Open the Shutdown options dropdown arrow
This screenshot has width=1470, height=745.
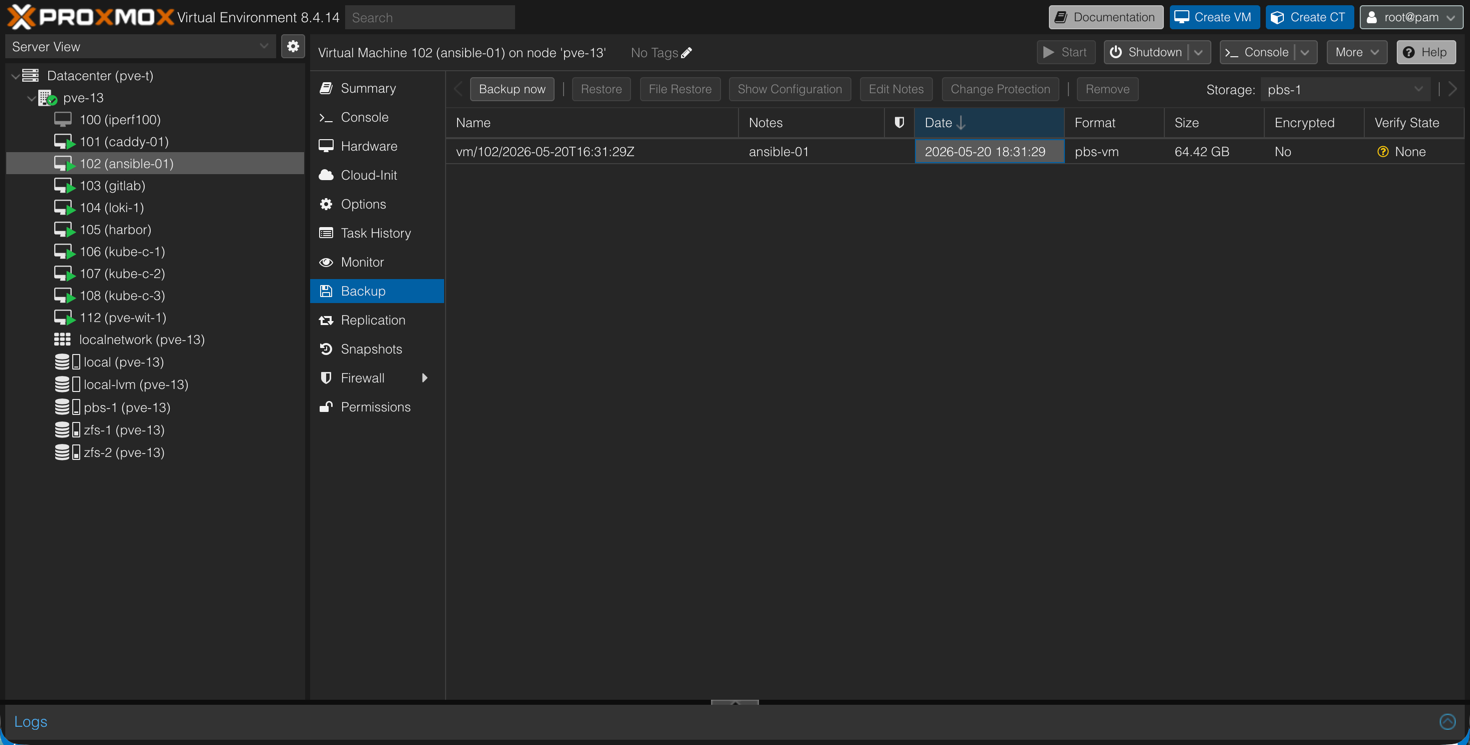click(1199, 52)
